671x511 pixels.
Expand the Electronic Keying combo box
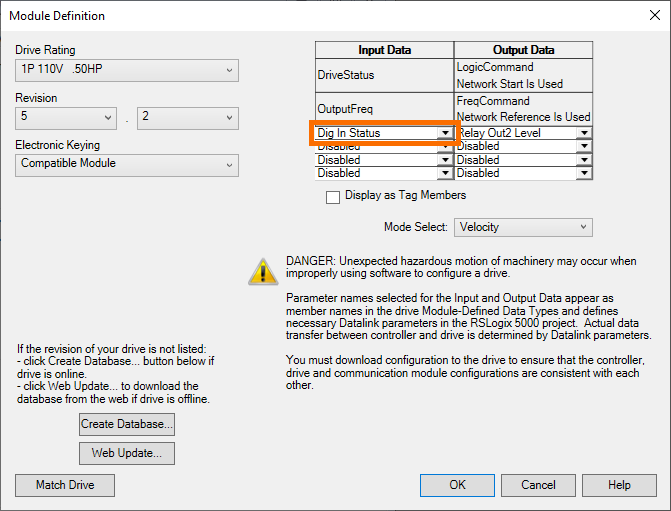pyautogui.click(x=127, y=165)
